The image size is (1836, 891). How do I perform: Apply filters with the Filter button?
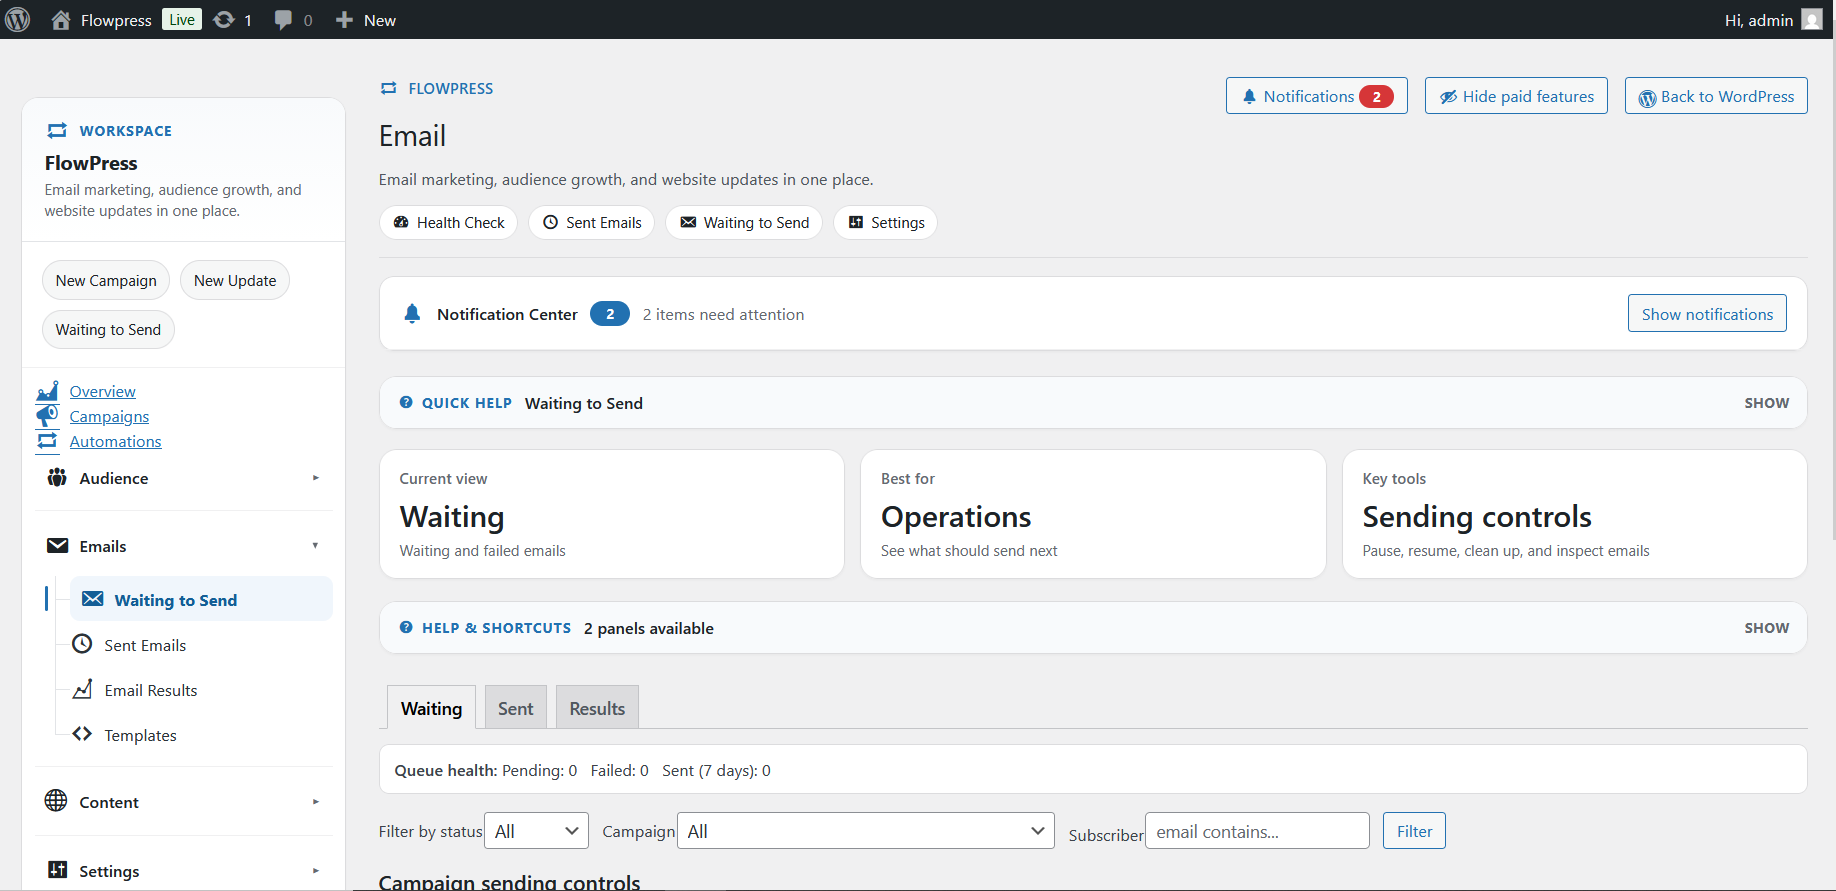(1414, 831)
